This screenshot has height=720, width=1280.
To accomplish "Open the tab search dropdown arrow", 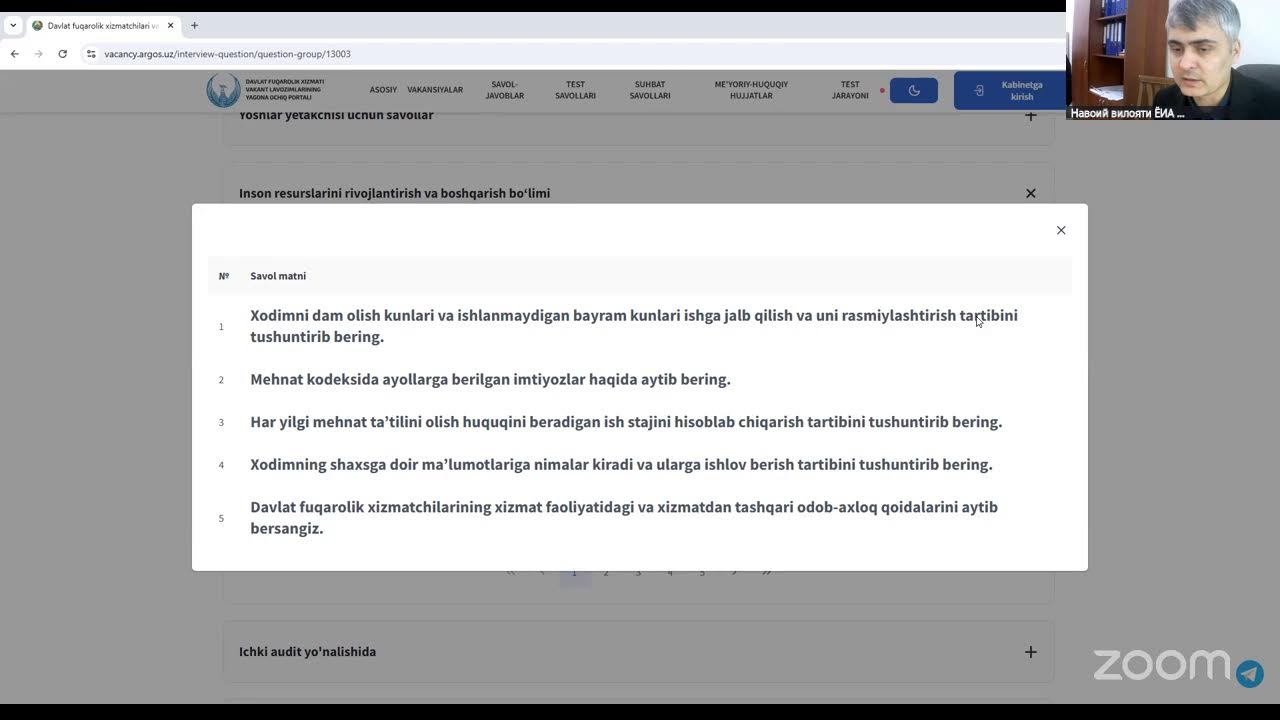I will point(13,25).
